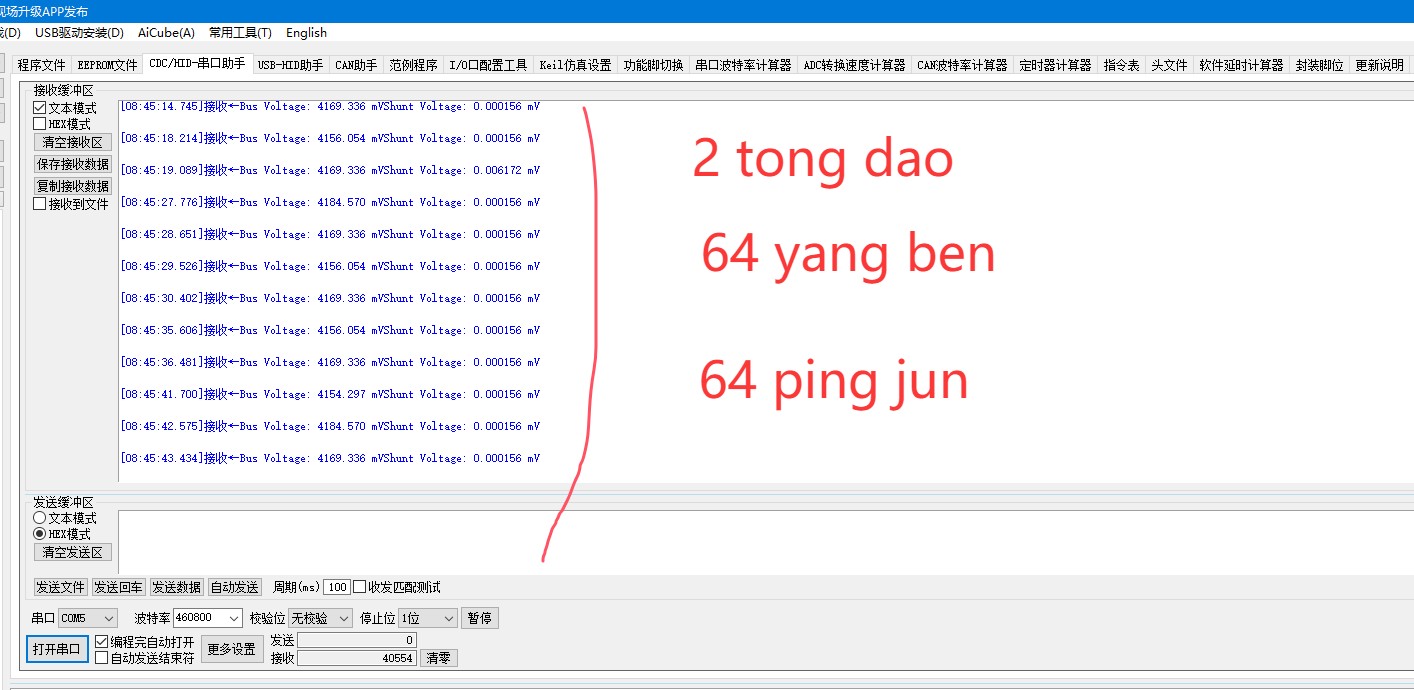Open the 更新说明 tab
This screenshot has width=1414, height=690.
tap(1379, 65)
